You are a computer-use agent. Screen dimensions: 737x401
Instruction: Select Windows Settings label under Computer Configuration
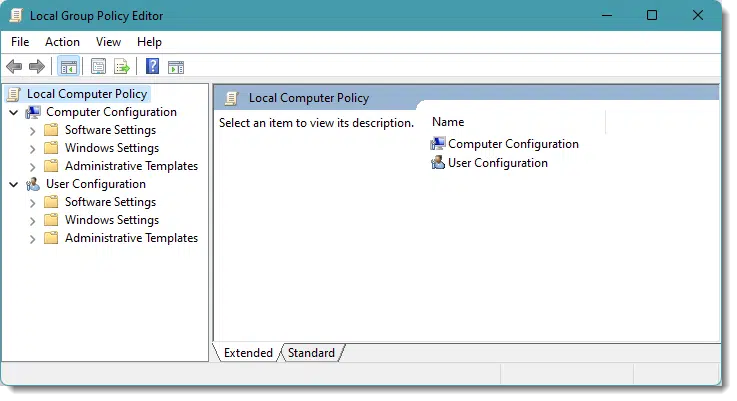[x=112, y=148]
